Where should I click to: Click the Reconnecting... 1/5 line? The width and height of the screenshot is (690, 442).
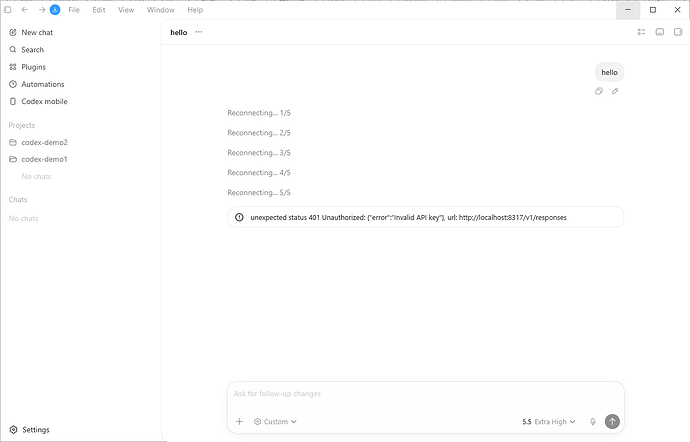[x=259, y=113]
